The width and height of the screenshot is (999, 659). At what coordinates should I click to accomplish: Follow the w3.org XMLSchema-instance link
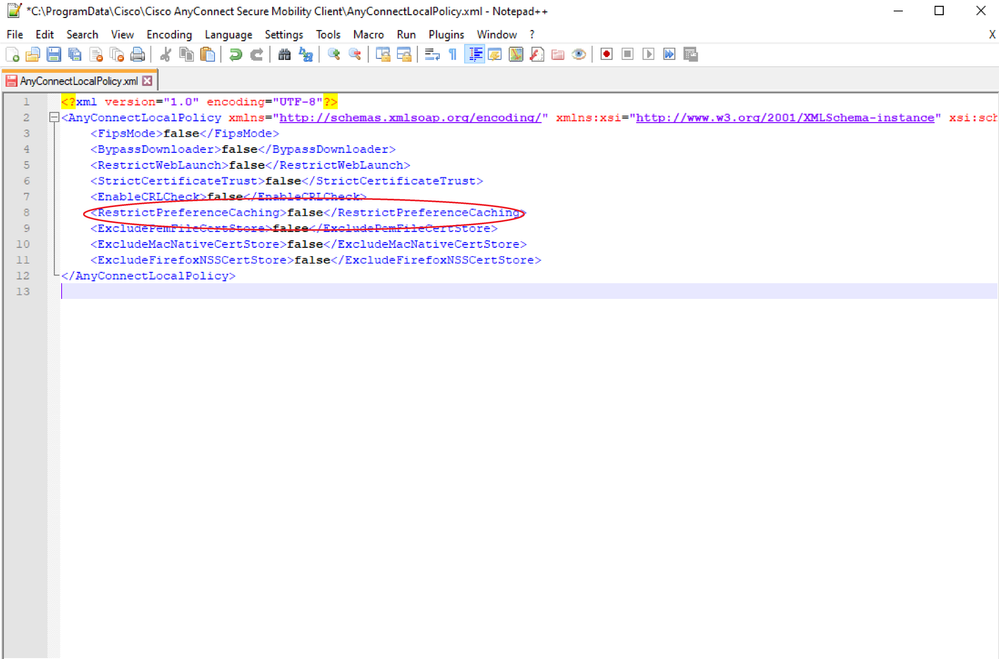tap(785, 117)
